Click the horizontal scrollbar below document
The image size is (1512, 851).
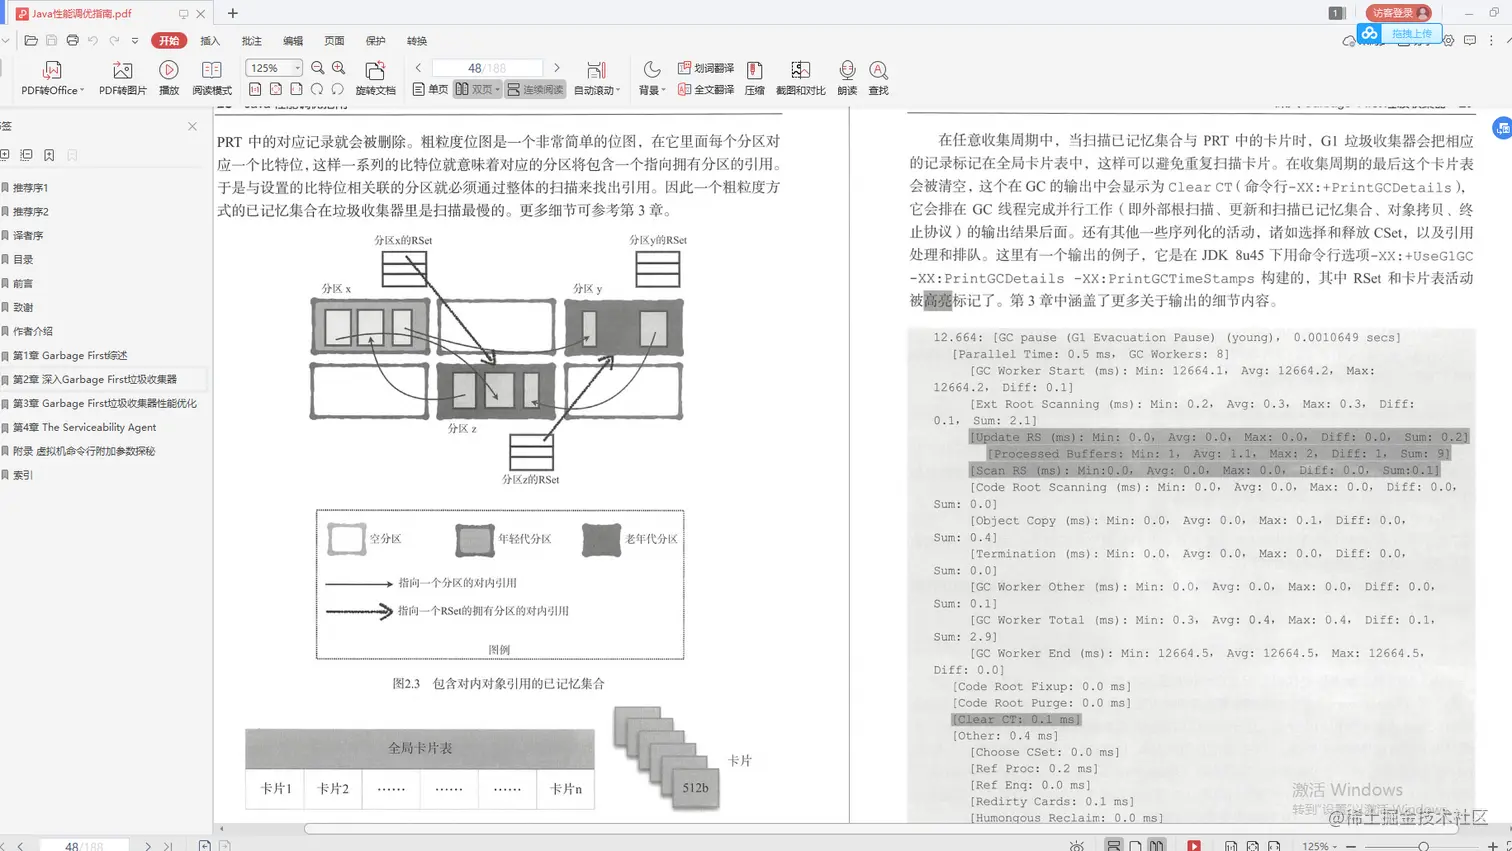[x=880, y=828]
